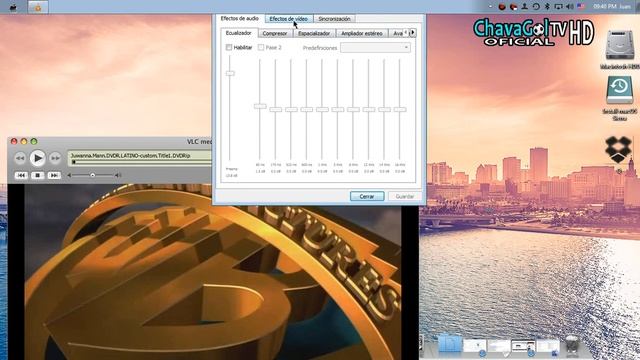Screen dimensions: 640x360
Task: Start playback with the VLC play button
Action: [37, 158]
